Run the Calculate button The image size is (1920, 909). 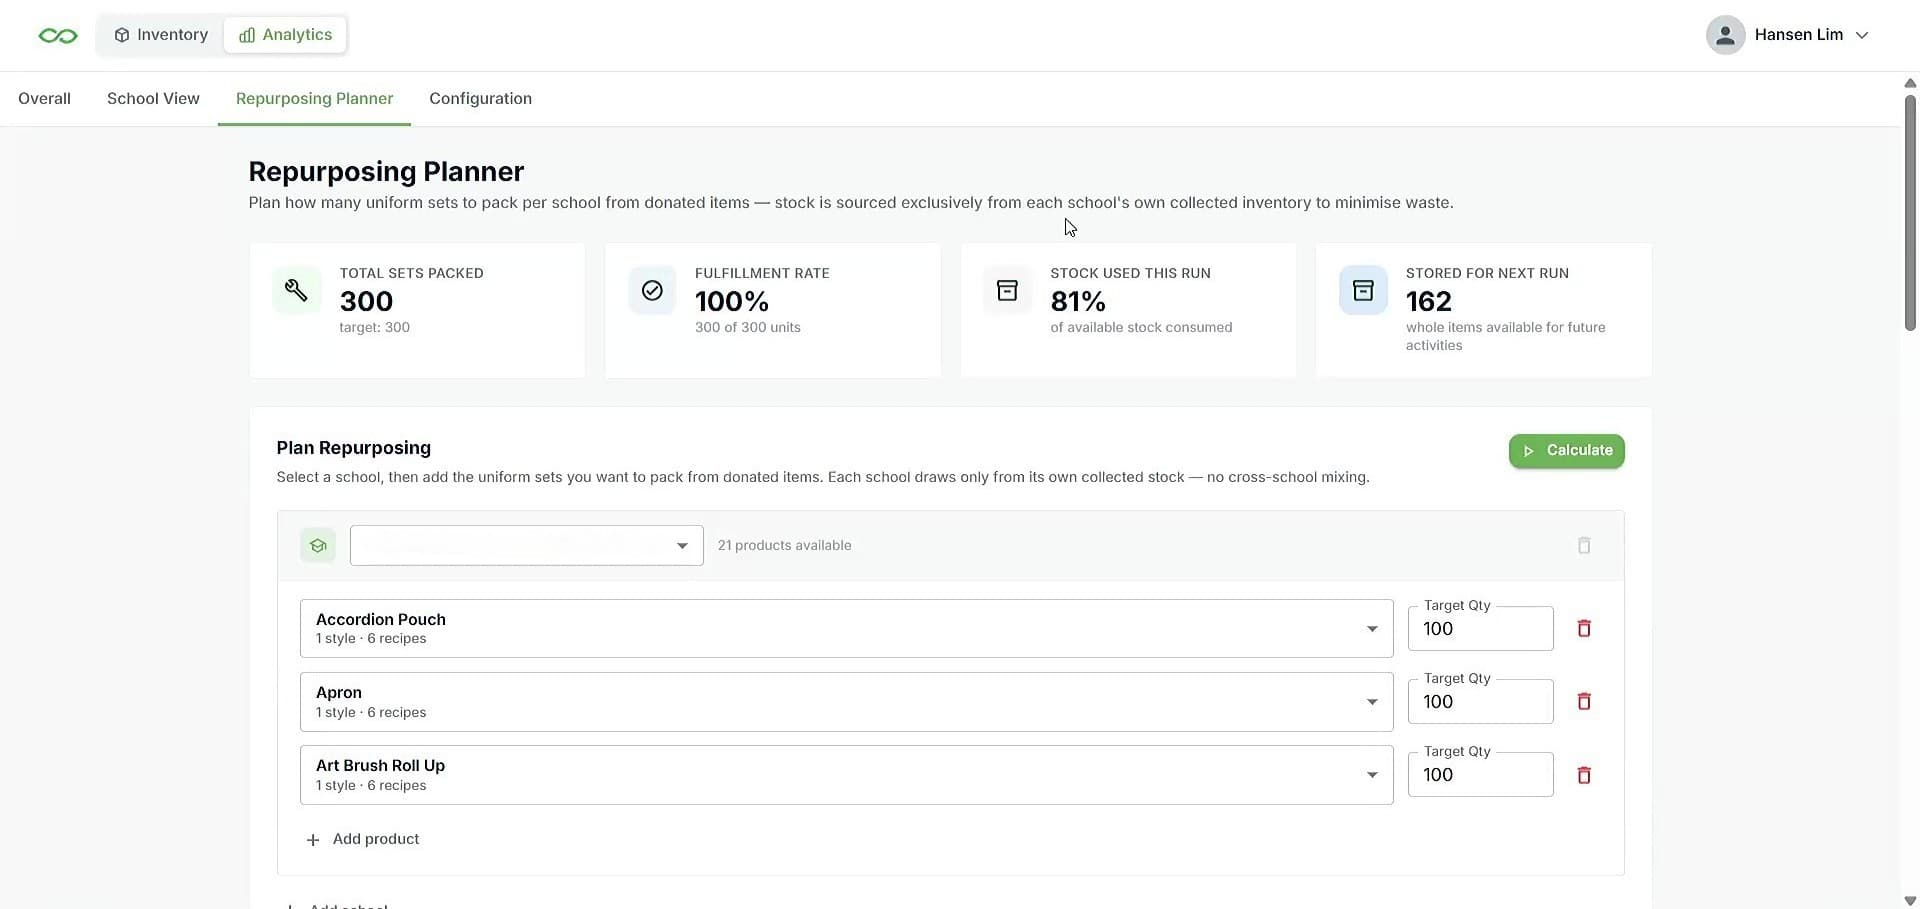pyautogui.click(x=1566, y=451)
